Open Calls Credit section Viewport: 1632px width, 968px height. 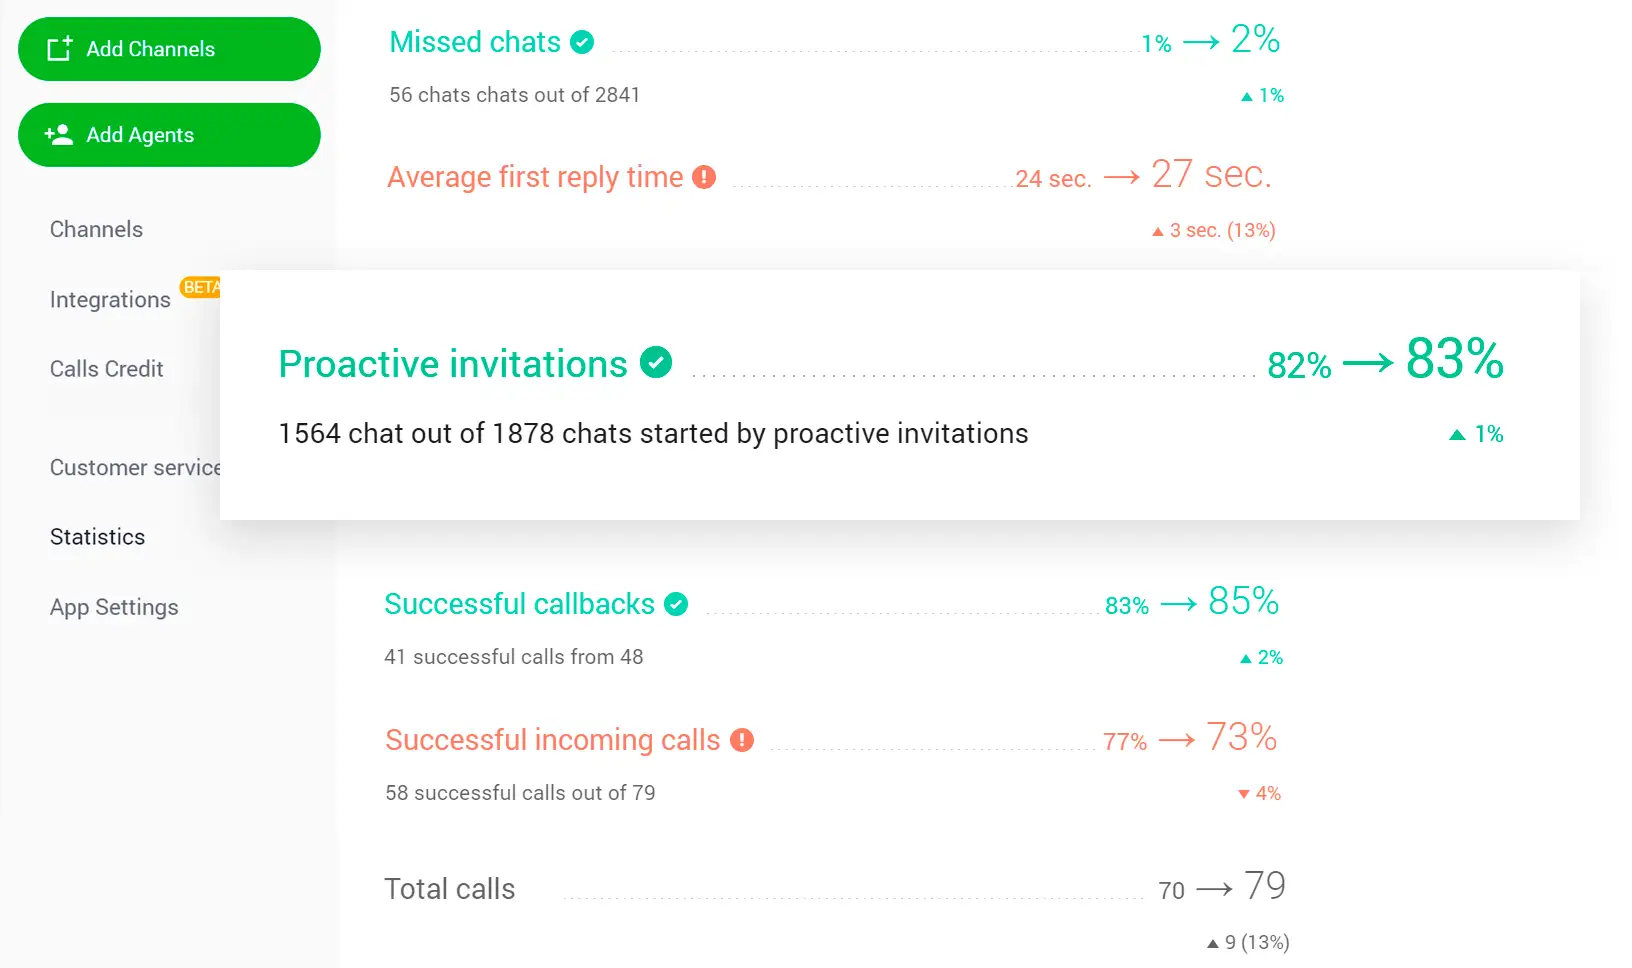click(x=106, y=369)
